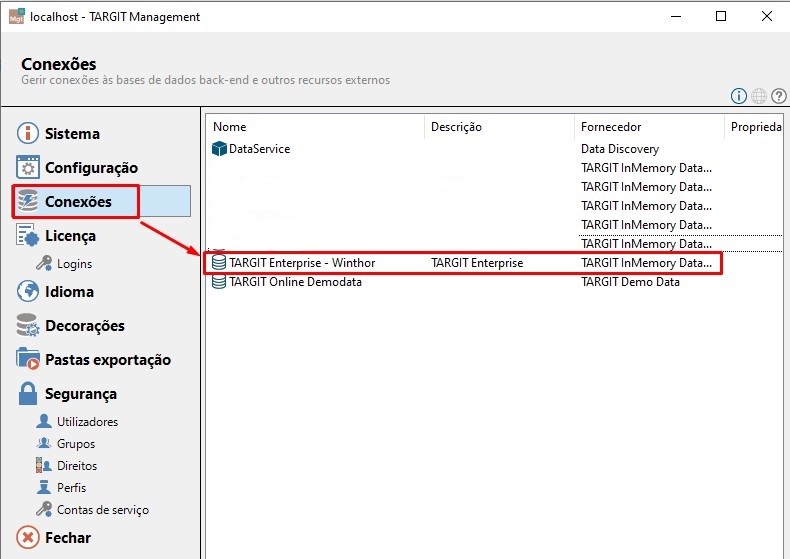Open the Decorações section

click(x=85, y=326)
